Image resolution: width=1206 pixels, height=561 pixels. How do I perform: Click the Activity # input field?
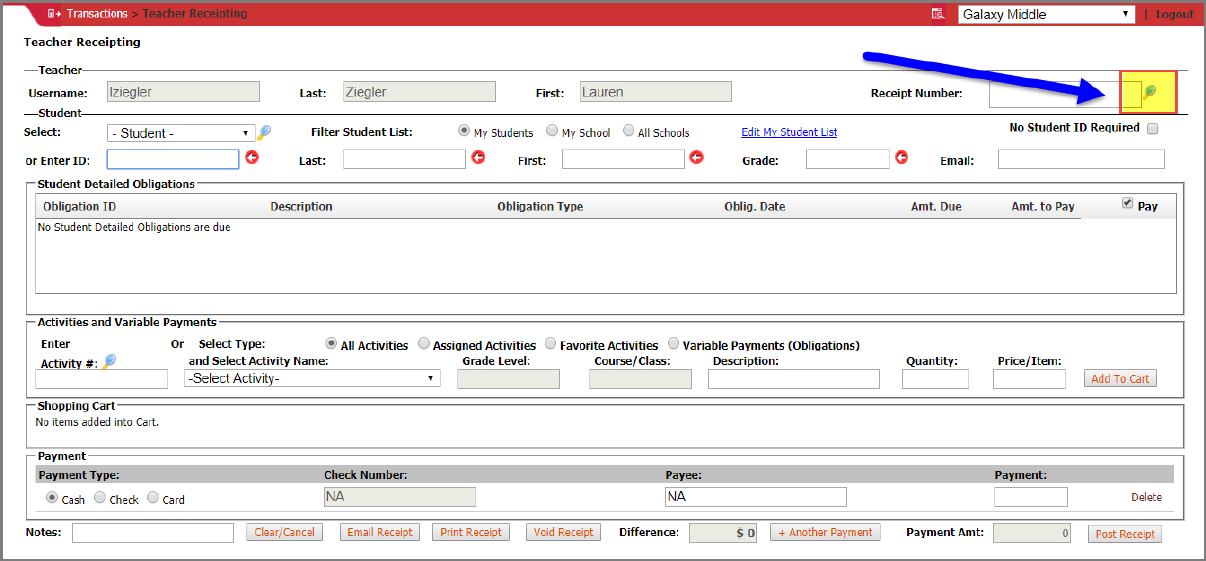(x=101, y=379)
